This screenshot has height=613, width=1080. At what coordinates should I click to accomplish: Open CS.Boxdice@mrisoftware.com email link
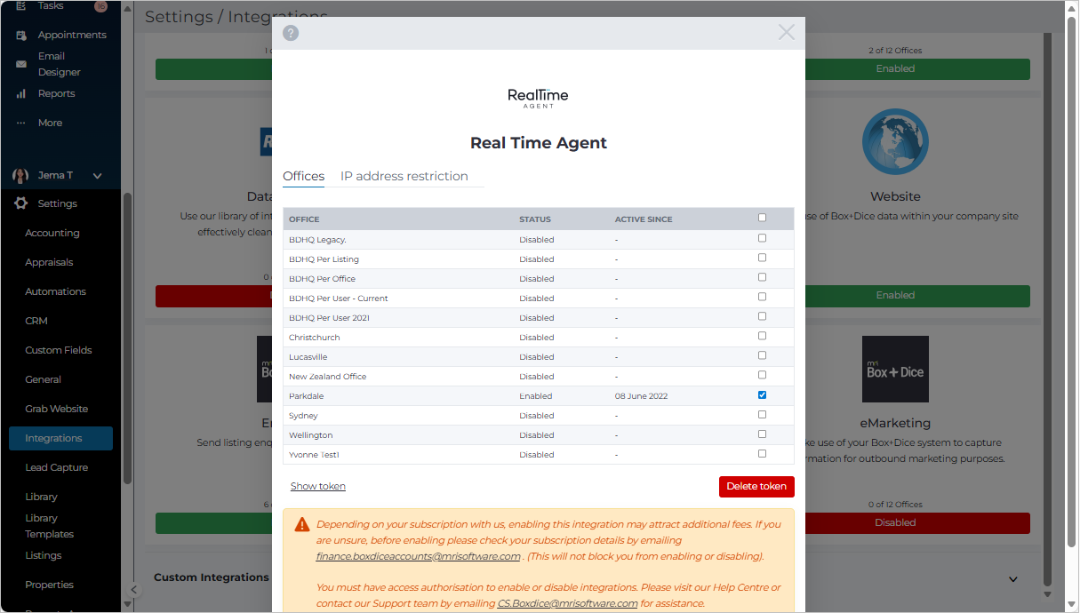point(568,603)
